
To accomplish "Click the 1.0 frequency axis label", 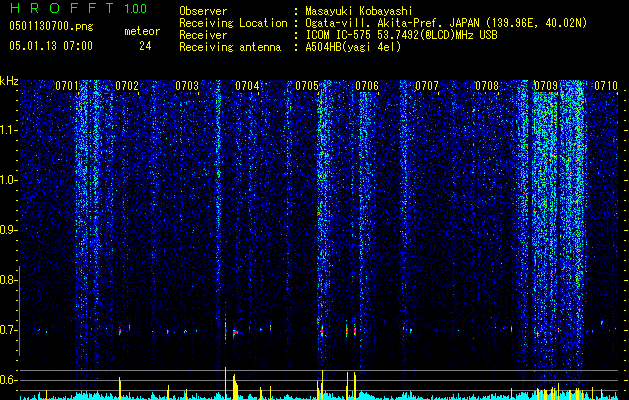I will click(x=9, y=180).
